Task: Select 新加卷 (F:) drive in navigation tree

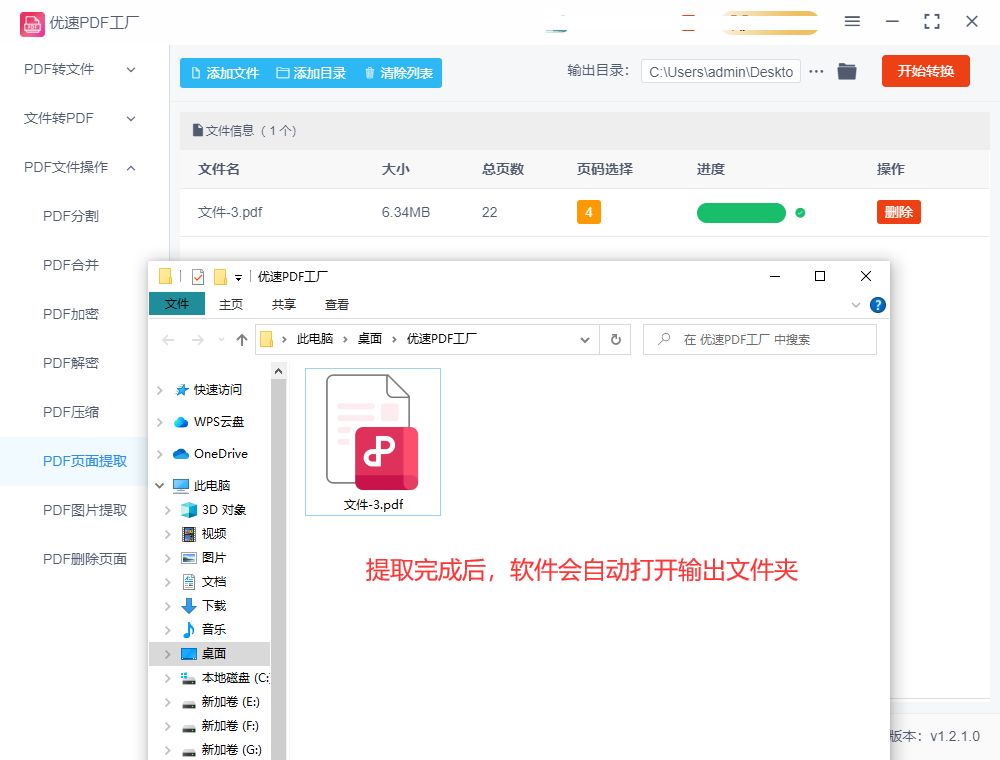Action: click(x=230, y=726)
